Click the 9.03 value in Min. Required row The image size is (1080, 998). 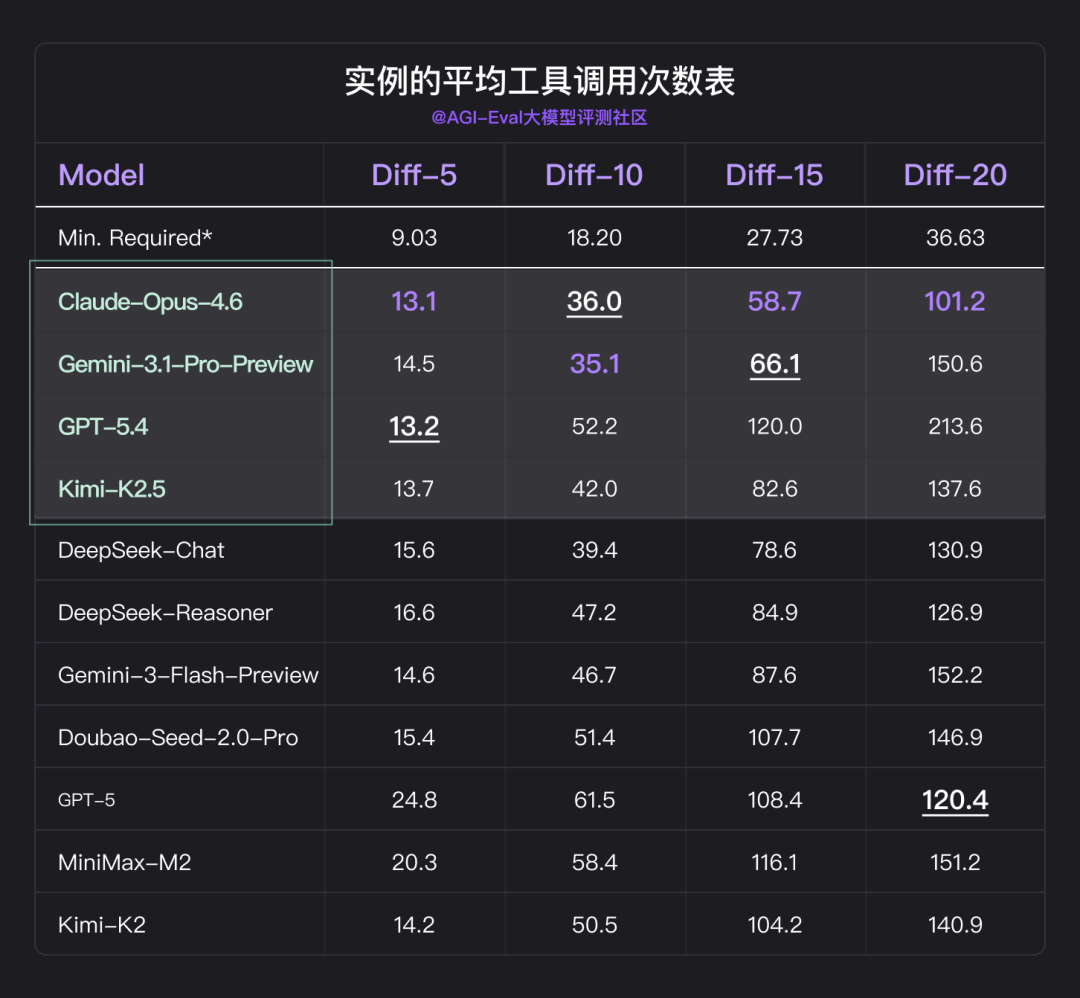[414, 238]
